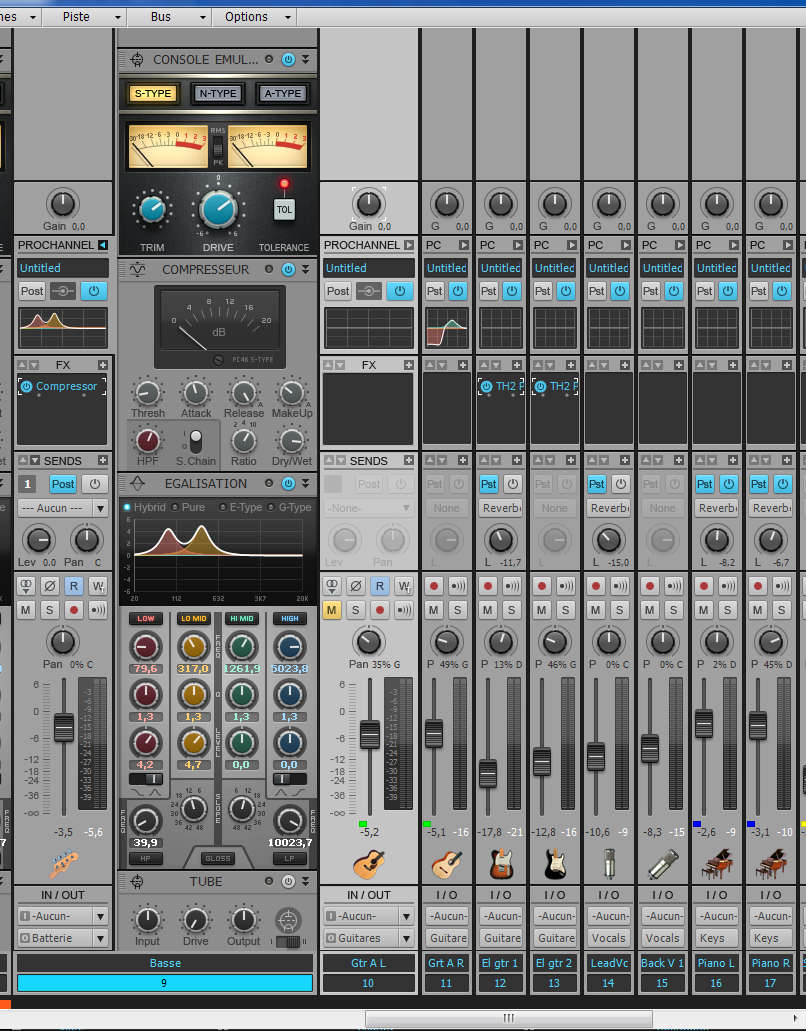The image size is (806, 1031).
Task: Collapse the Egalisation module with its chevron
Action: pos(305,484)
